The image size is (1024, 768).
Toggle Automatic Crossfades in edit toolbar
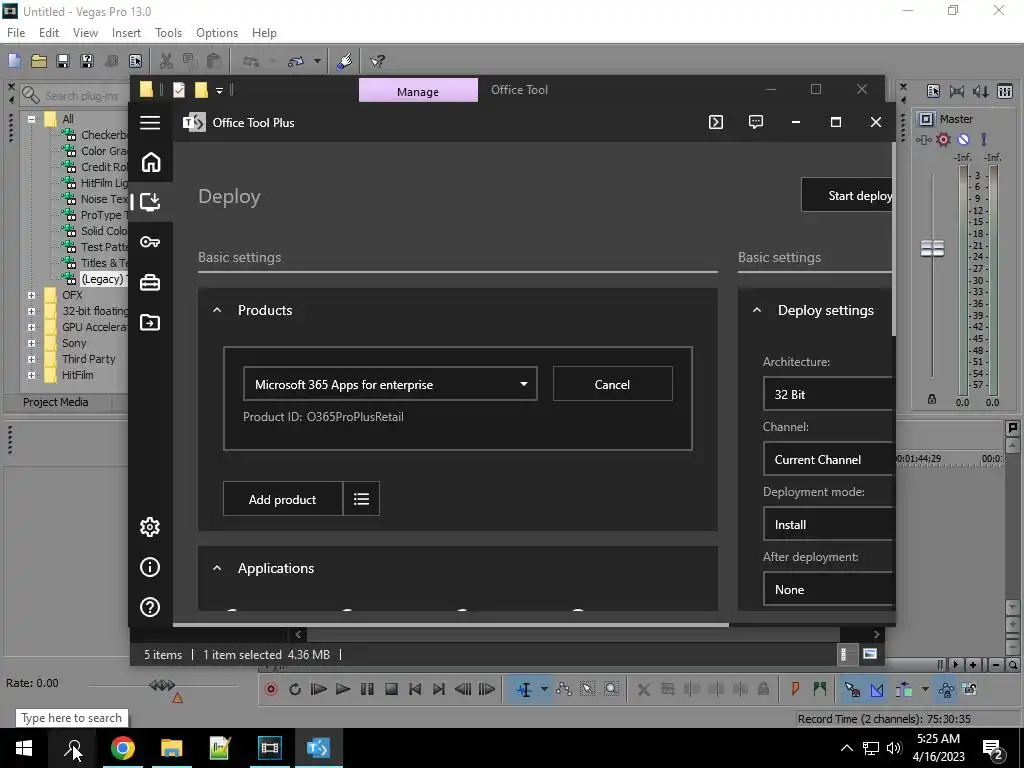pyautogui.click(x=877, y=690)
